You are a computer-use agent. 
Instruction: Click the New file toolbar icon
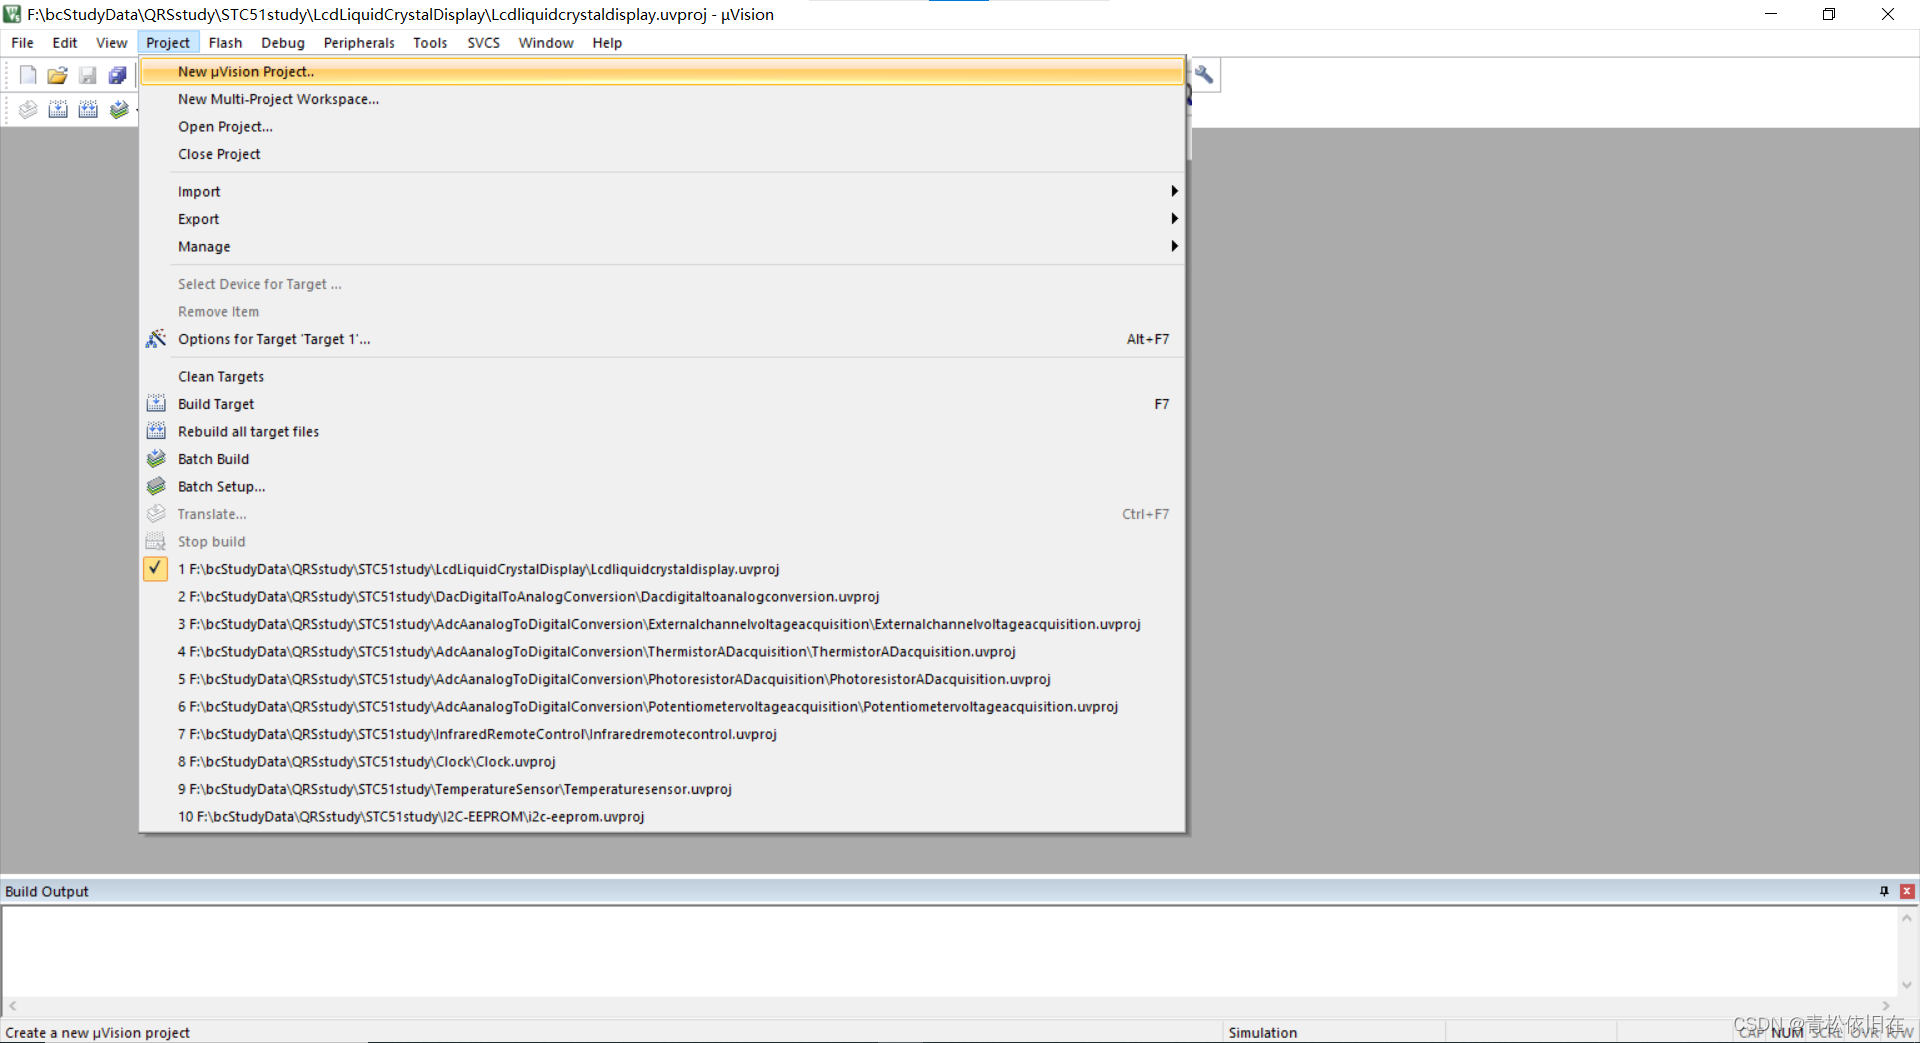point(28,75)
